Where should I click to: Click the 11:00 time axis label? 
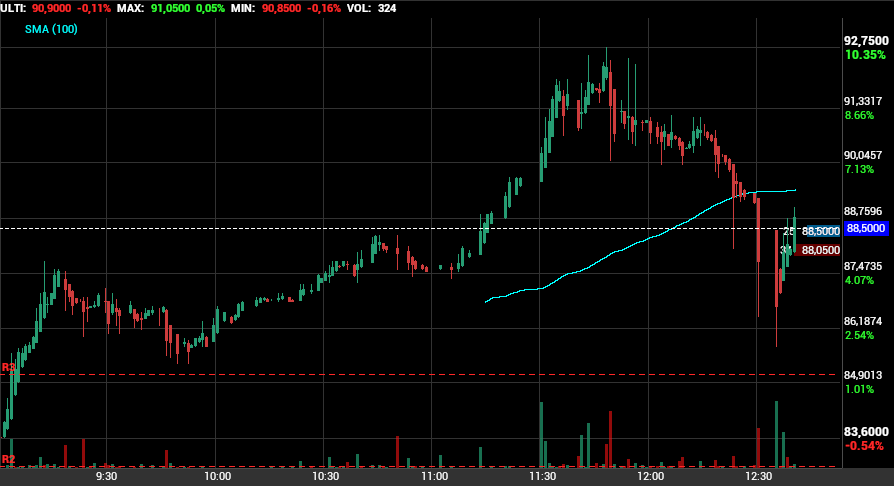coord(434,476)
